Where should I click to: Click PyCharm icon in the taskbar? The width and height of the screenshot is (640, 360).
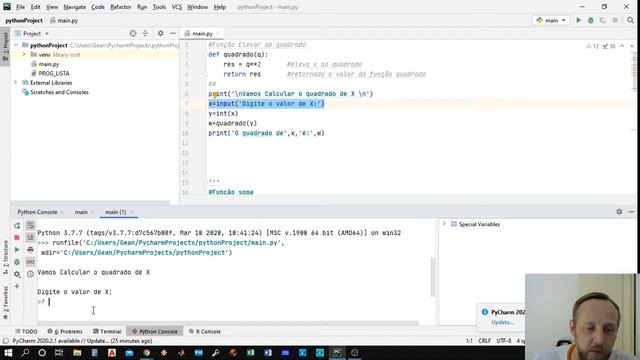coord(337,353)
